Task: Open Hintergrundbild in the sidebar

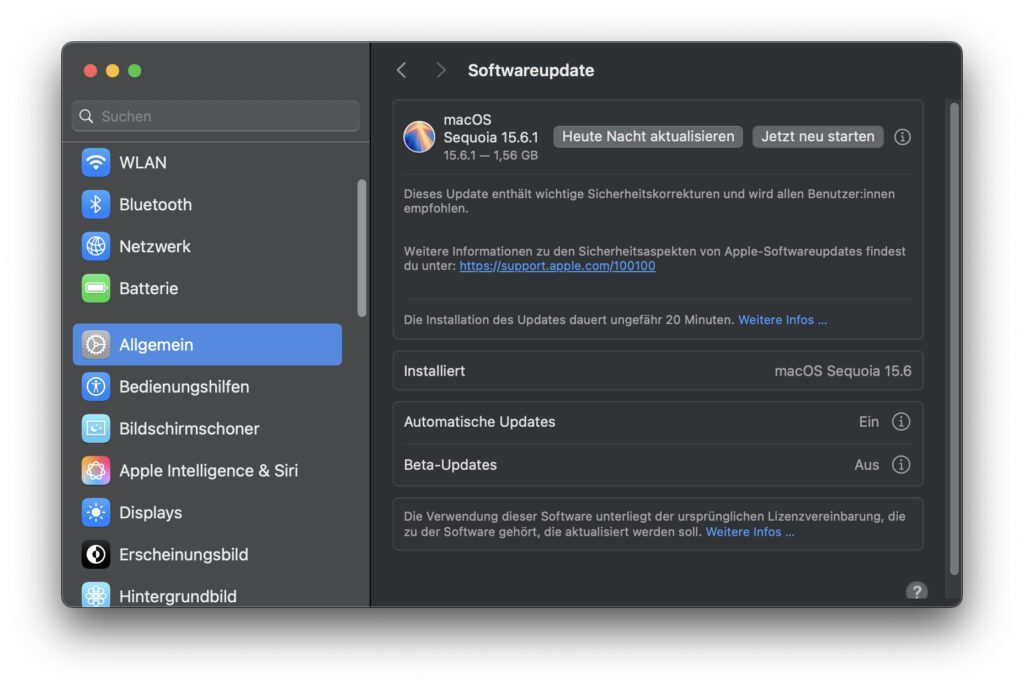Action: click(x=177, y=596)
